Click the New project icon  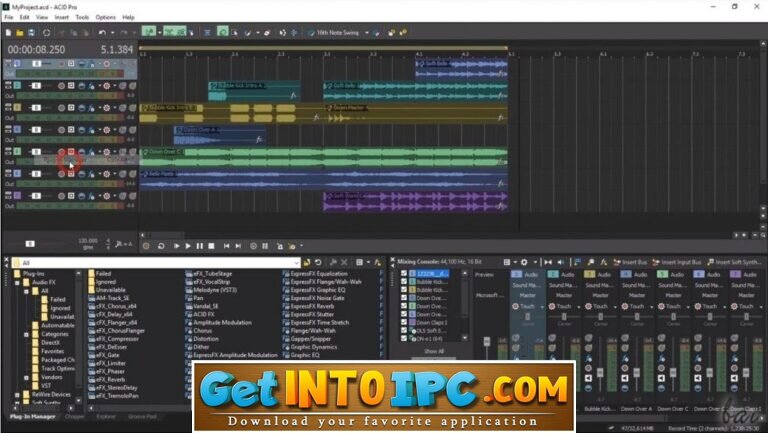pos(8,33)
